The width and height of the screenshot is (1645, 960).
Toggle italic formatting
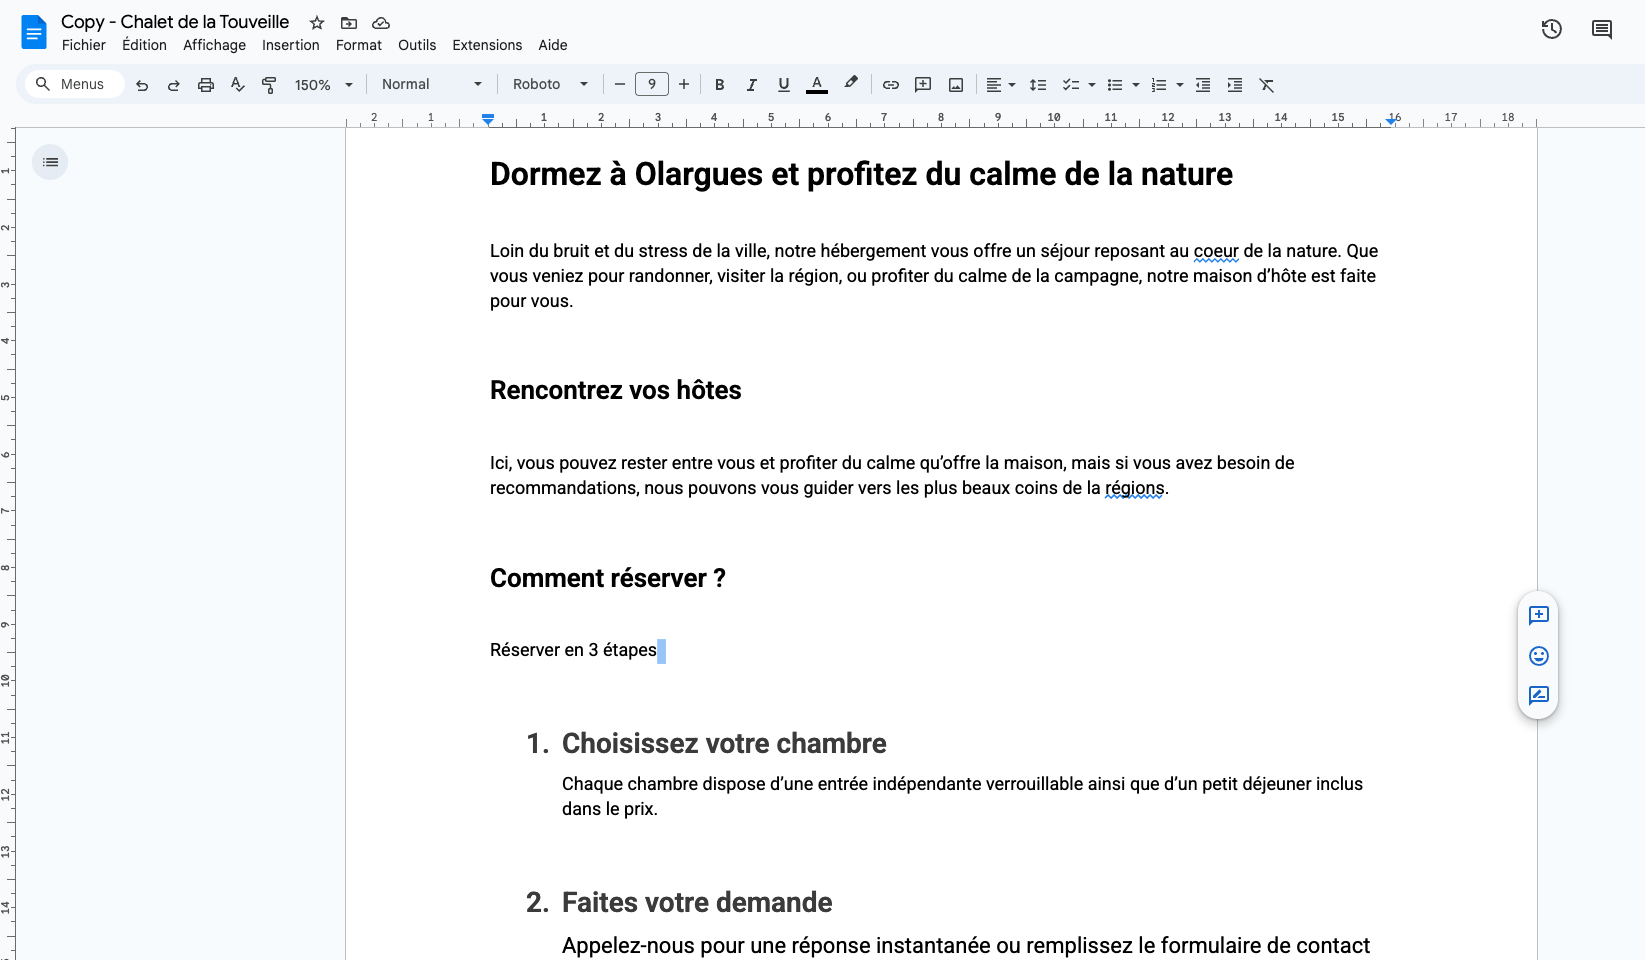pyautogui.click(x=752, y=85)
